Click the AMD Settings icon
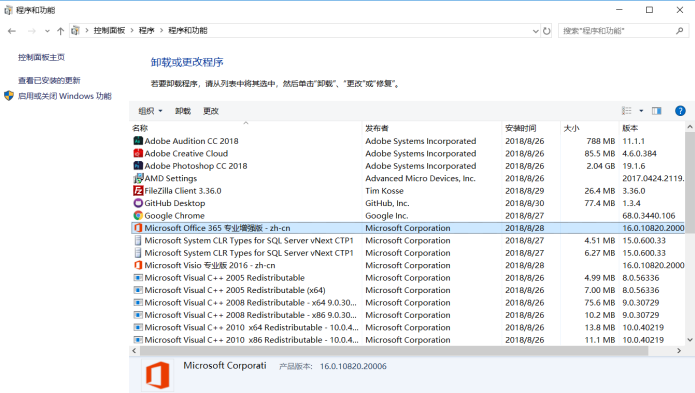Screen dimensions: 695x393 coord(138,178)
